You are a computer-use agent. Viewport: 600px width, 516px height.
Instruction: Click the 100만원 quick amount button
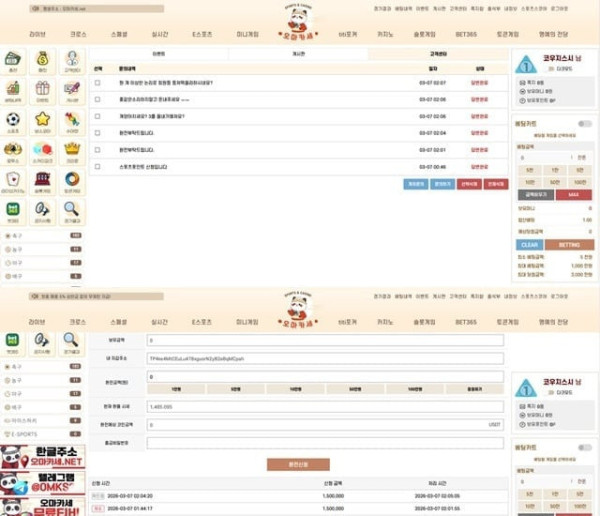click(415, 389)
